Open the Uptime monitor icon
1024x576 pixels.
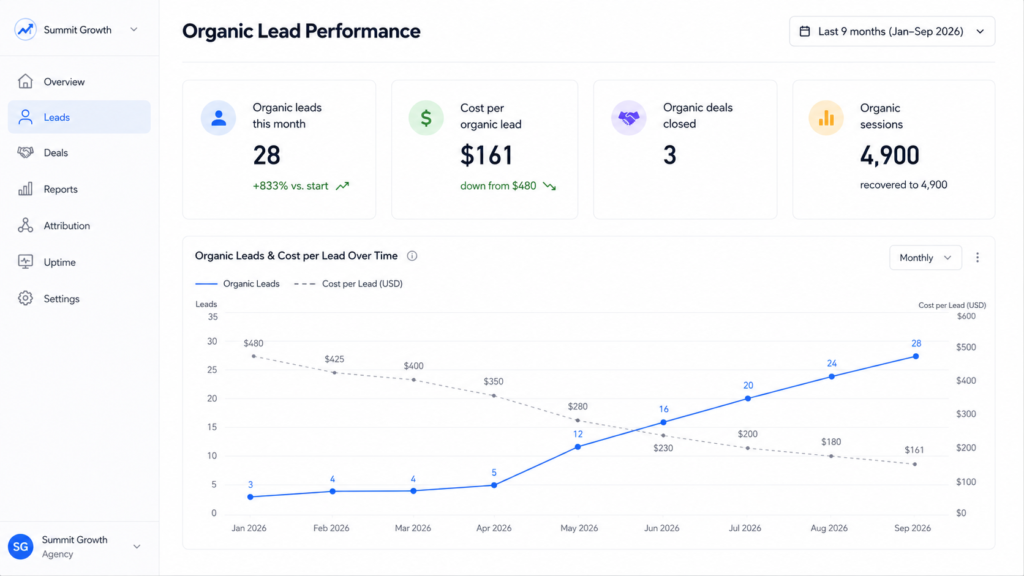[x=25, y=262]
